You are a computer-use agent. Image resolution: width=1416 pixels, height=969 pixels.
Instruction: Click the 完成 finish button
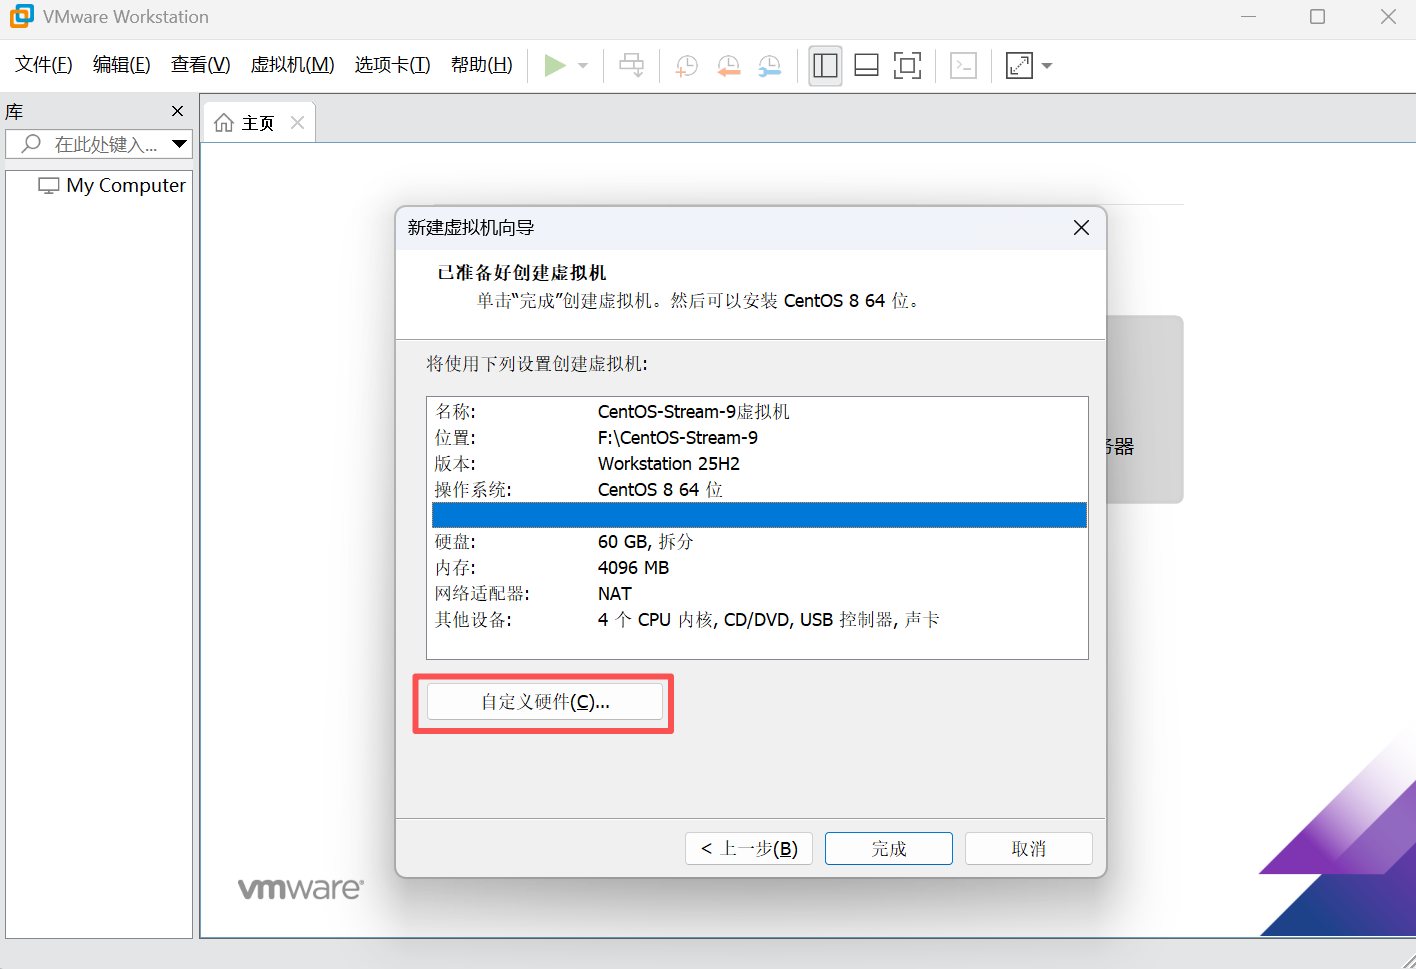889,849
